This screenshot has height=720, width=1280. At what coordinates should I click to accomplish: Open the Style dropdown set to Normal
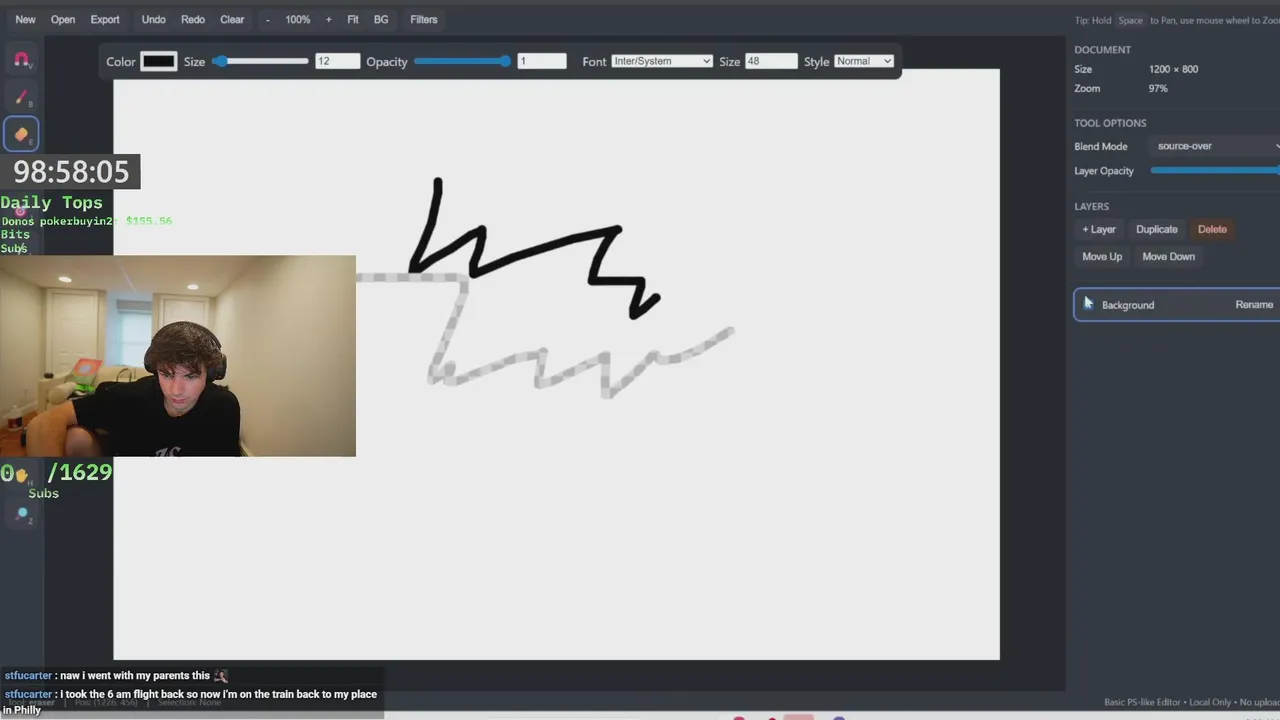(x=863, y=61)
